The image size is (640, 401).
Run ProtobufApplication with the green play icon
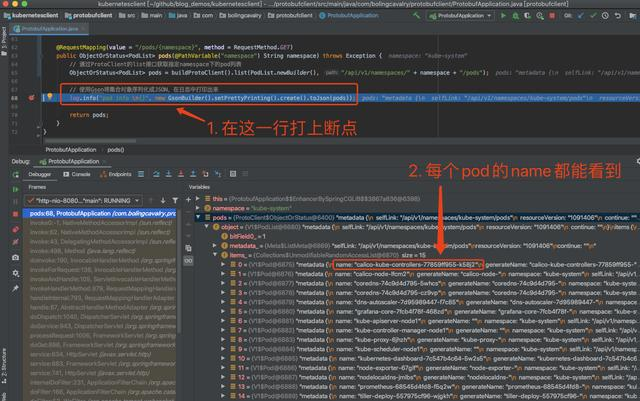[x=503, y=16]
